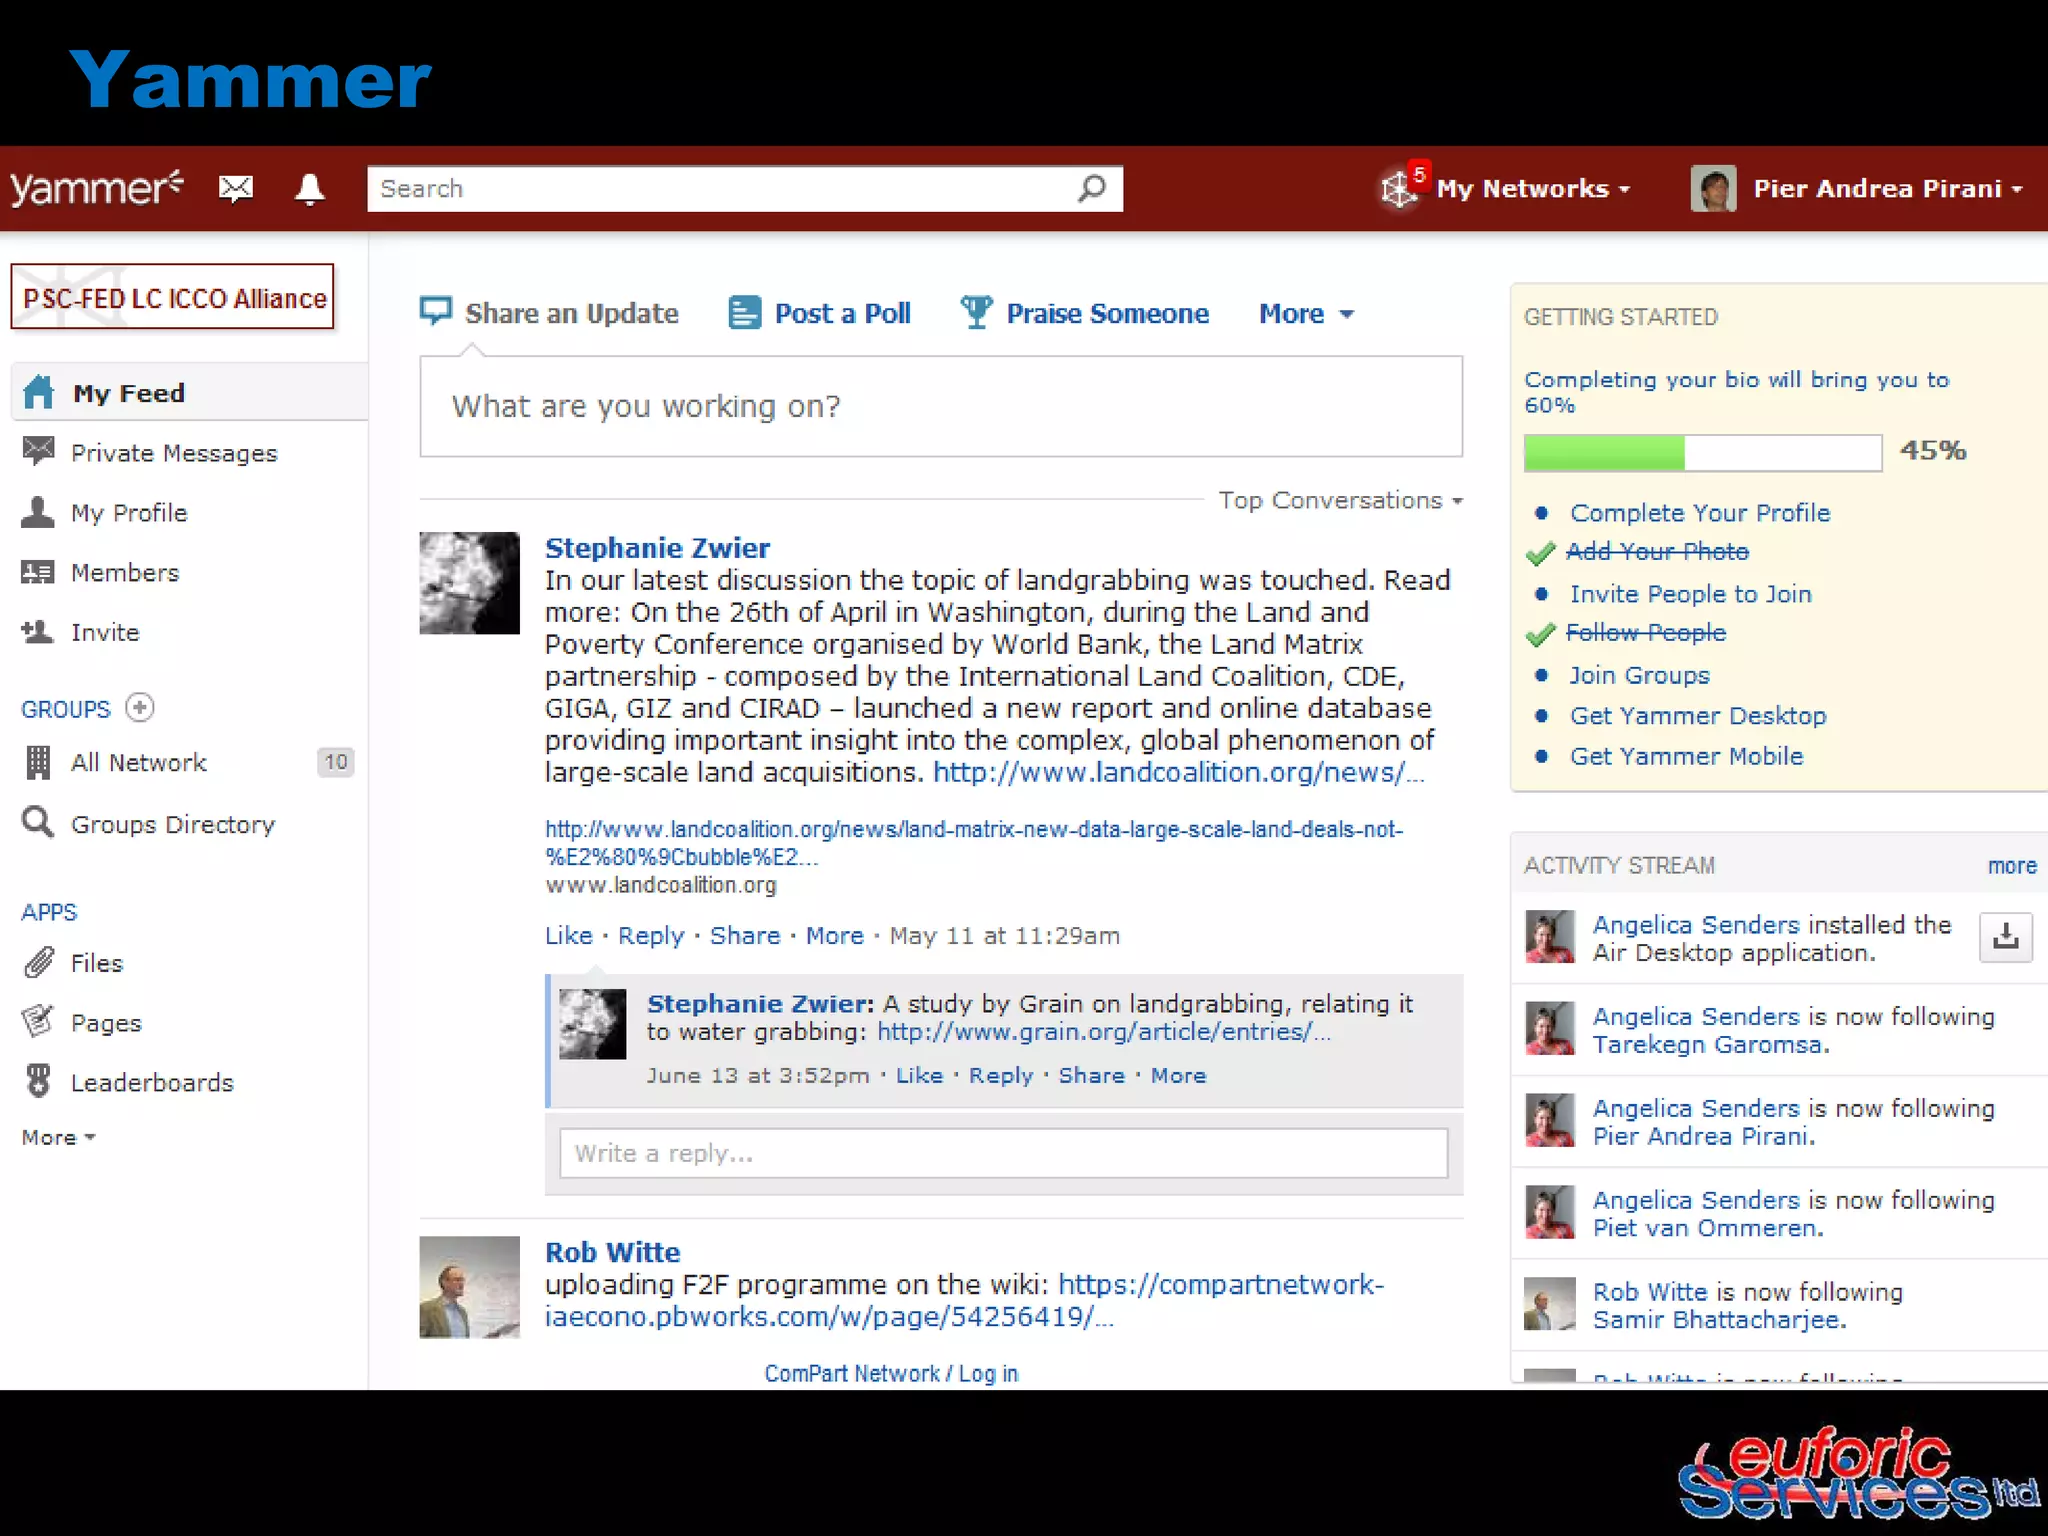Image resolution: width=2048 pixels, height=1536 pixels.
Task: Click Get Yammer Mobile link
Action: tap(1686, 756)
